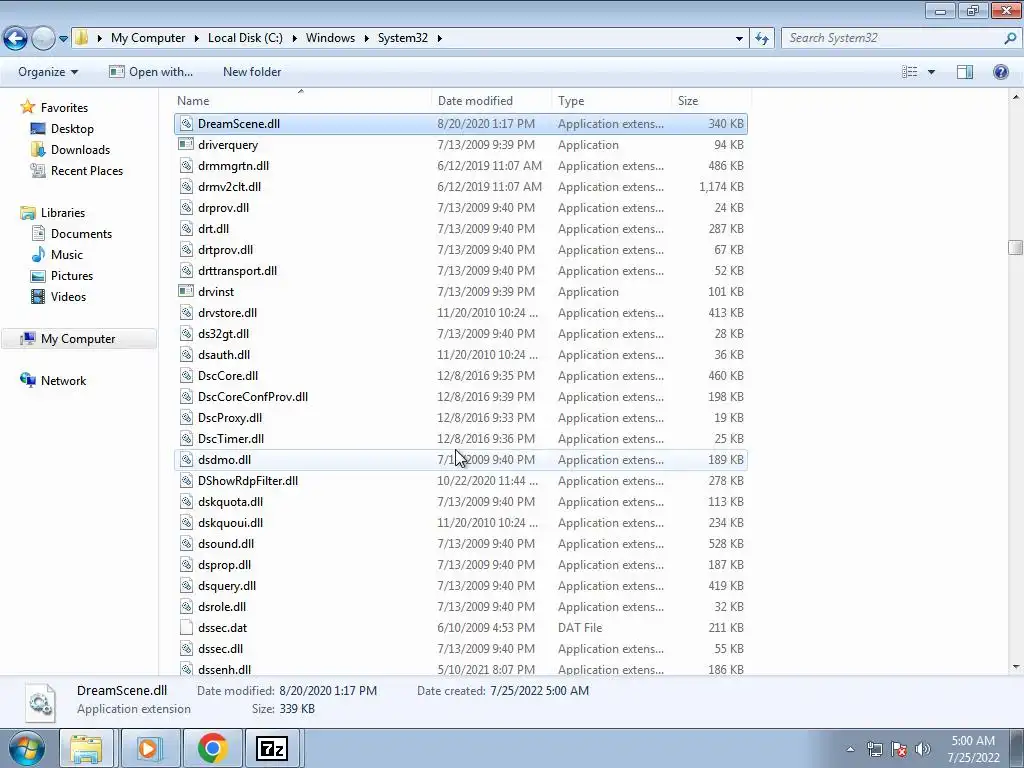Click the Forward navigation arrow button
Screen dimensions: 1024x768
pos(43,38)
